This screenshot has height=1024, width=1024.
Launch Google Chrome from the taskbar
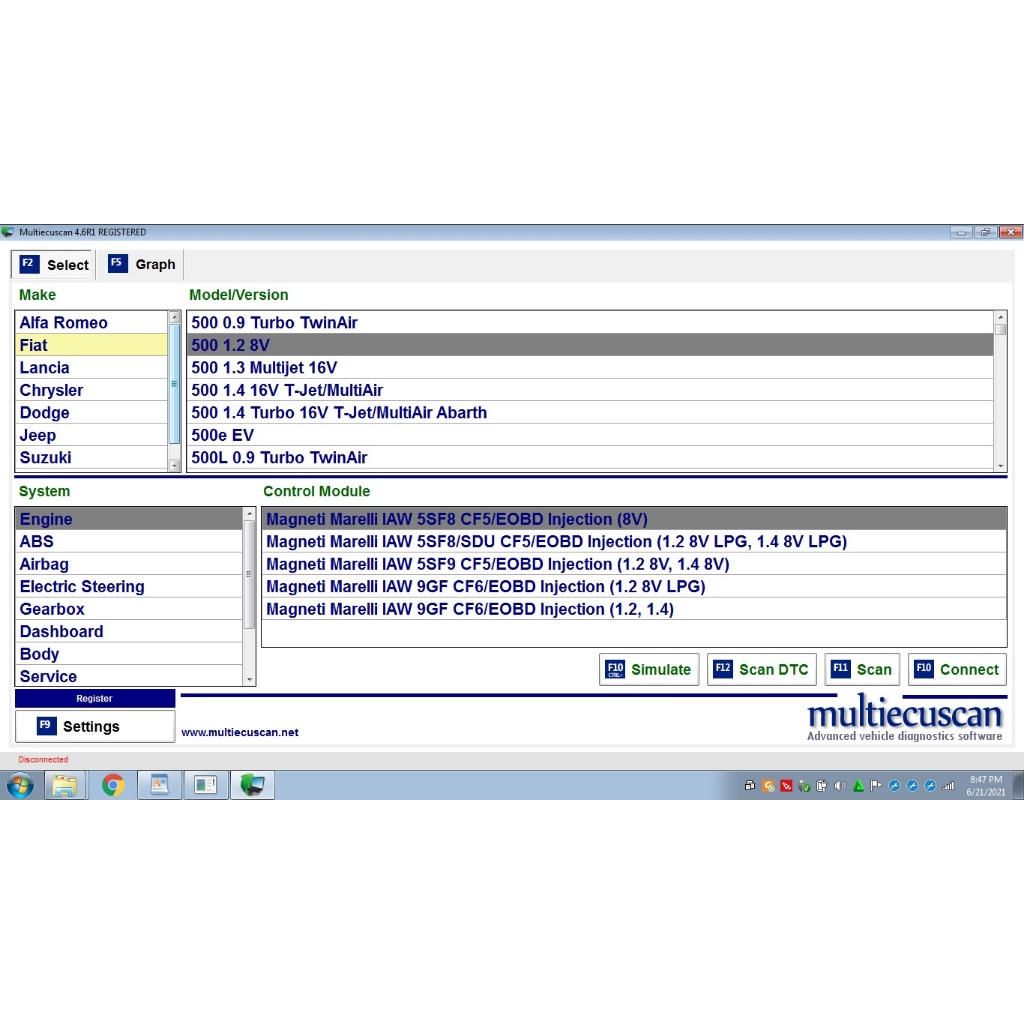tap(112, 785)
